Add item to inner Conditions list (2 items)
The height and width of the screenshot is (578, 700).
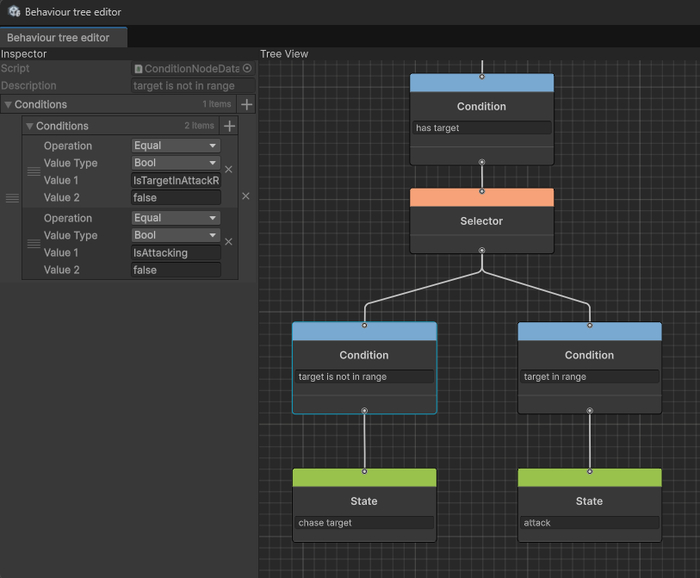pos(229,126)
